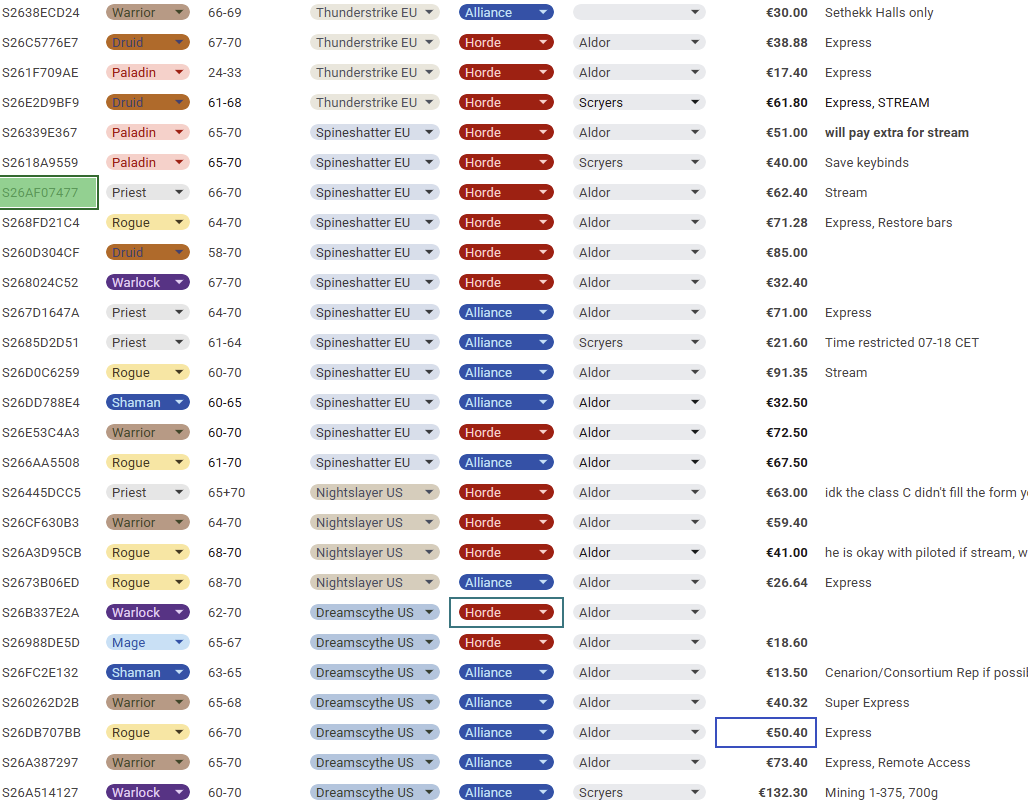Viewport: 1028px width, 809px height.
Task: Select the green highlighted cell S26AF07477
Action: [x=49, y=193]
